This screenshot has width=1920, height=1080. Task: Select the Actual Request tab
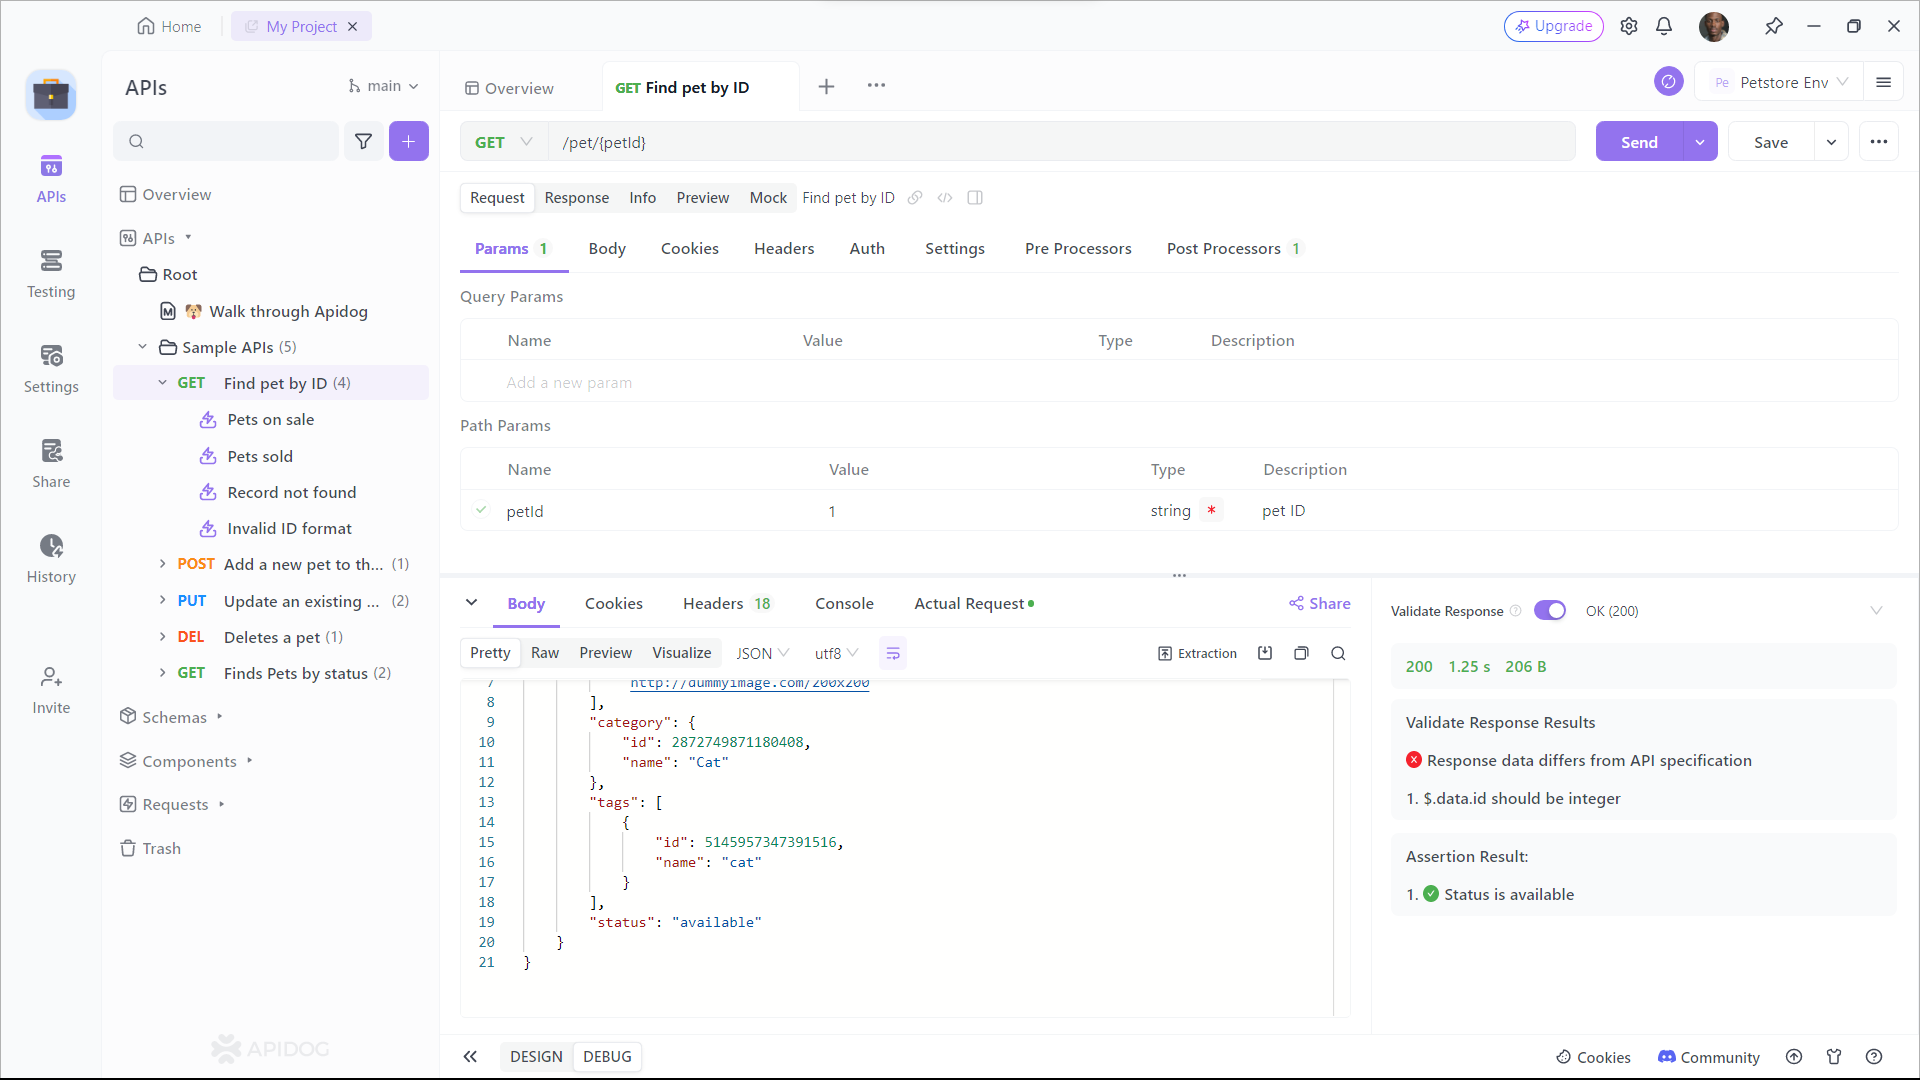(x=969, y=604)
